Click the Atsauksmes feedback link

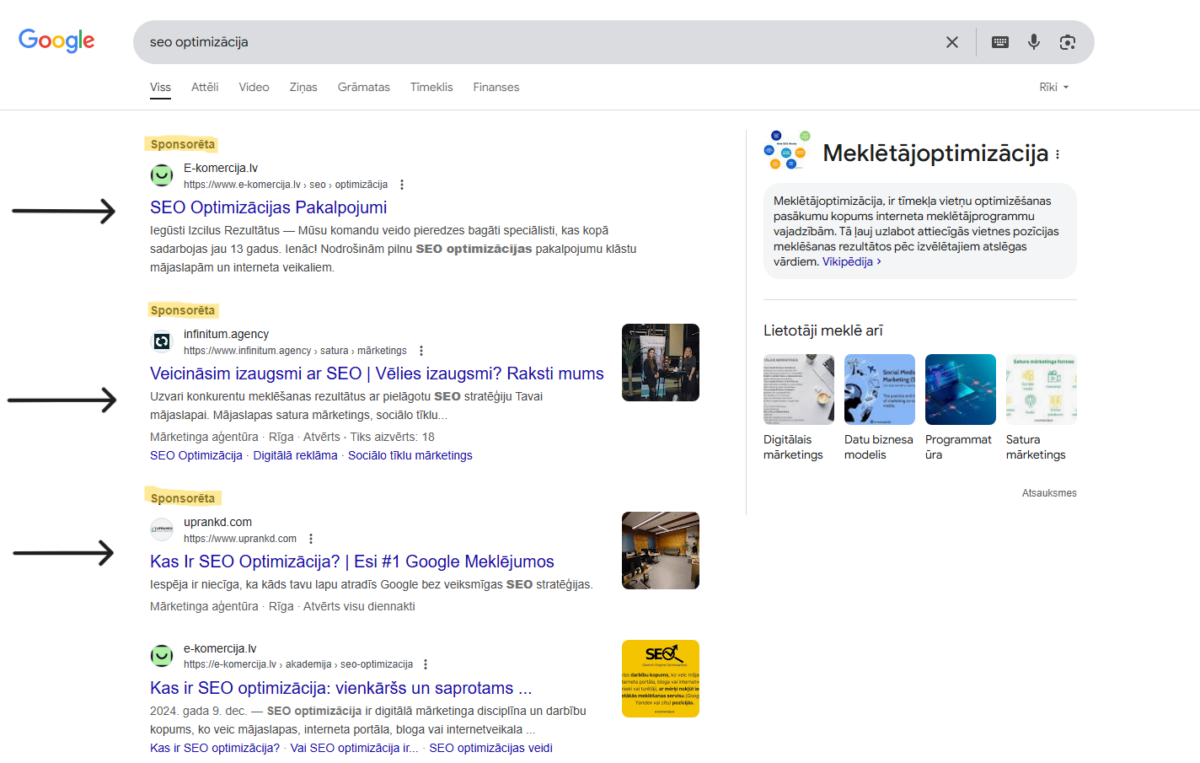[x=1049, y=492]
